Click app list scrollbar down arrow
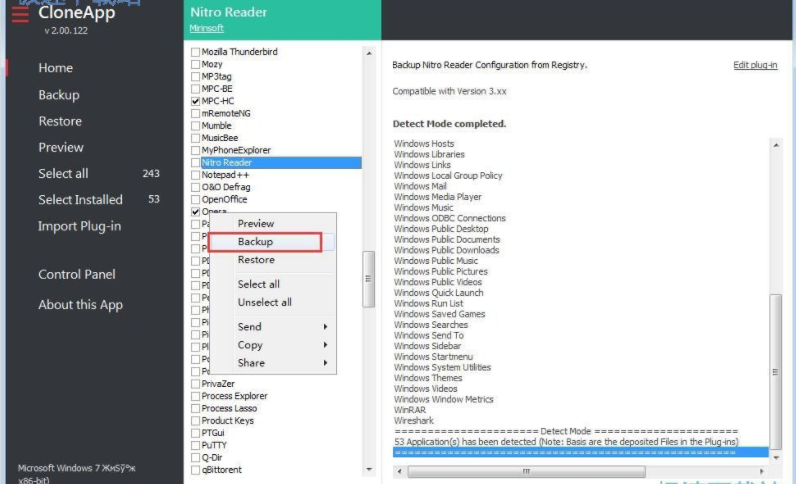Screen dimensions: 796x484 point(369,469)
